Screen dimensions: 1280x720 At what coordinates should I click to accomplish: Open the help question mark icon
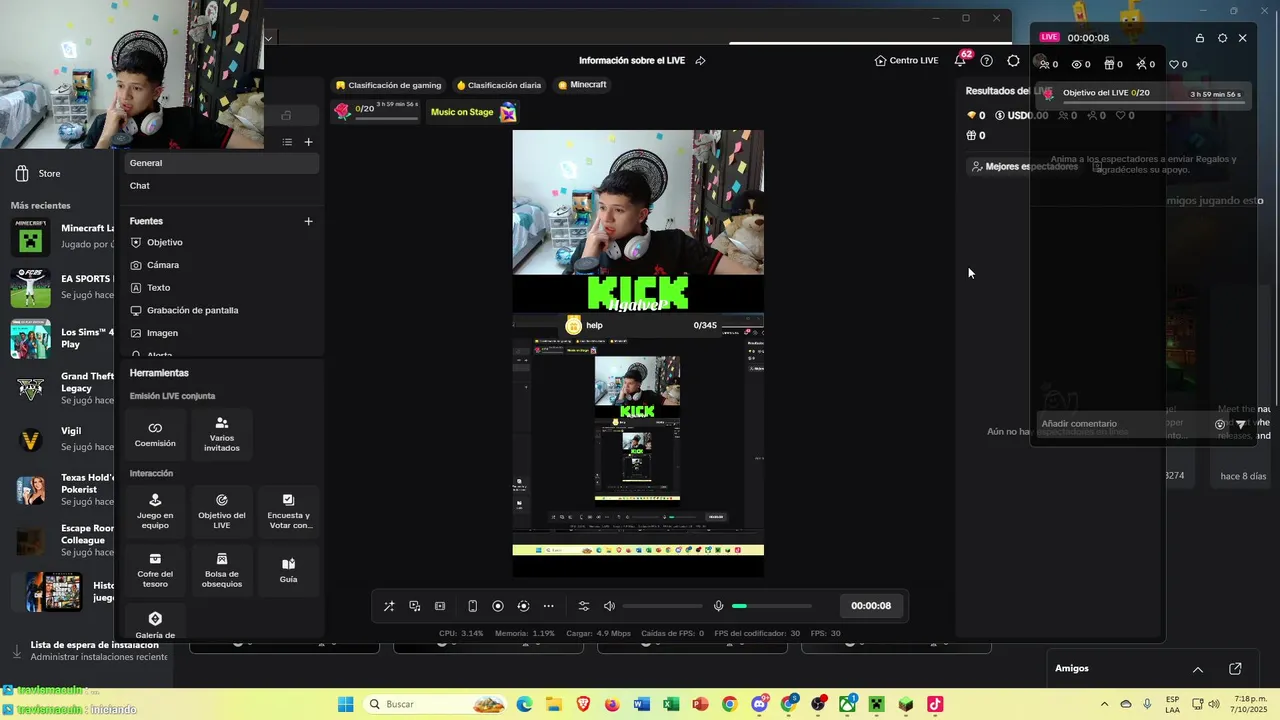click(x=986, y=61)
